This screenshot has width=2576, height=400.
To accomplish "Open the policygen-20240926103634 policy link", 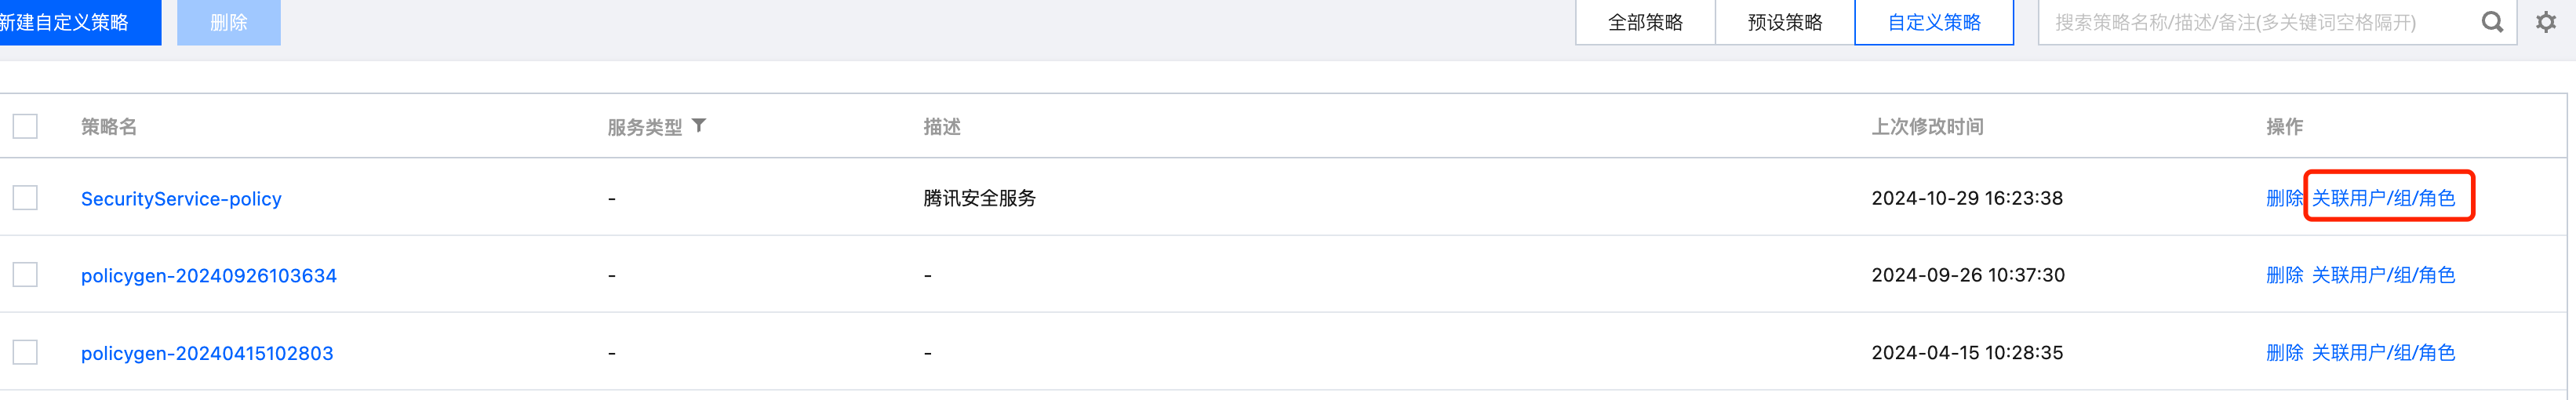I will pos(208,276).
